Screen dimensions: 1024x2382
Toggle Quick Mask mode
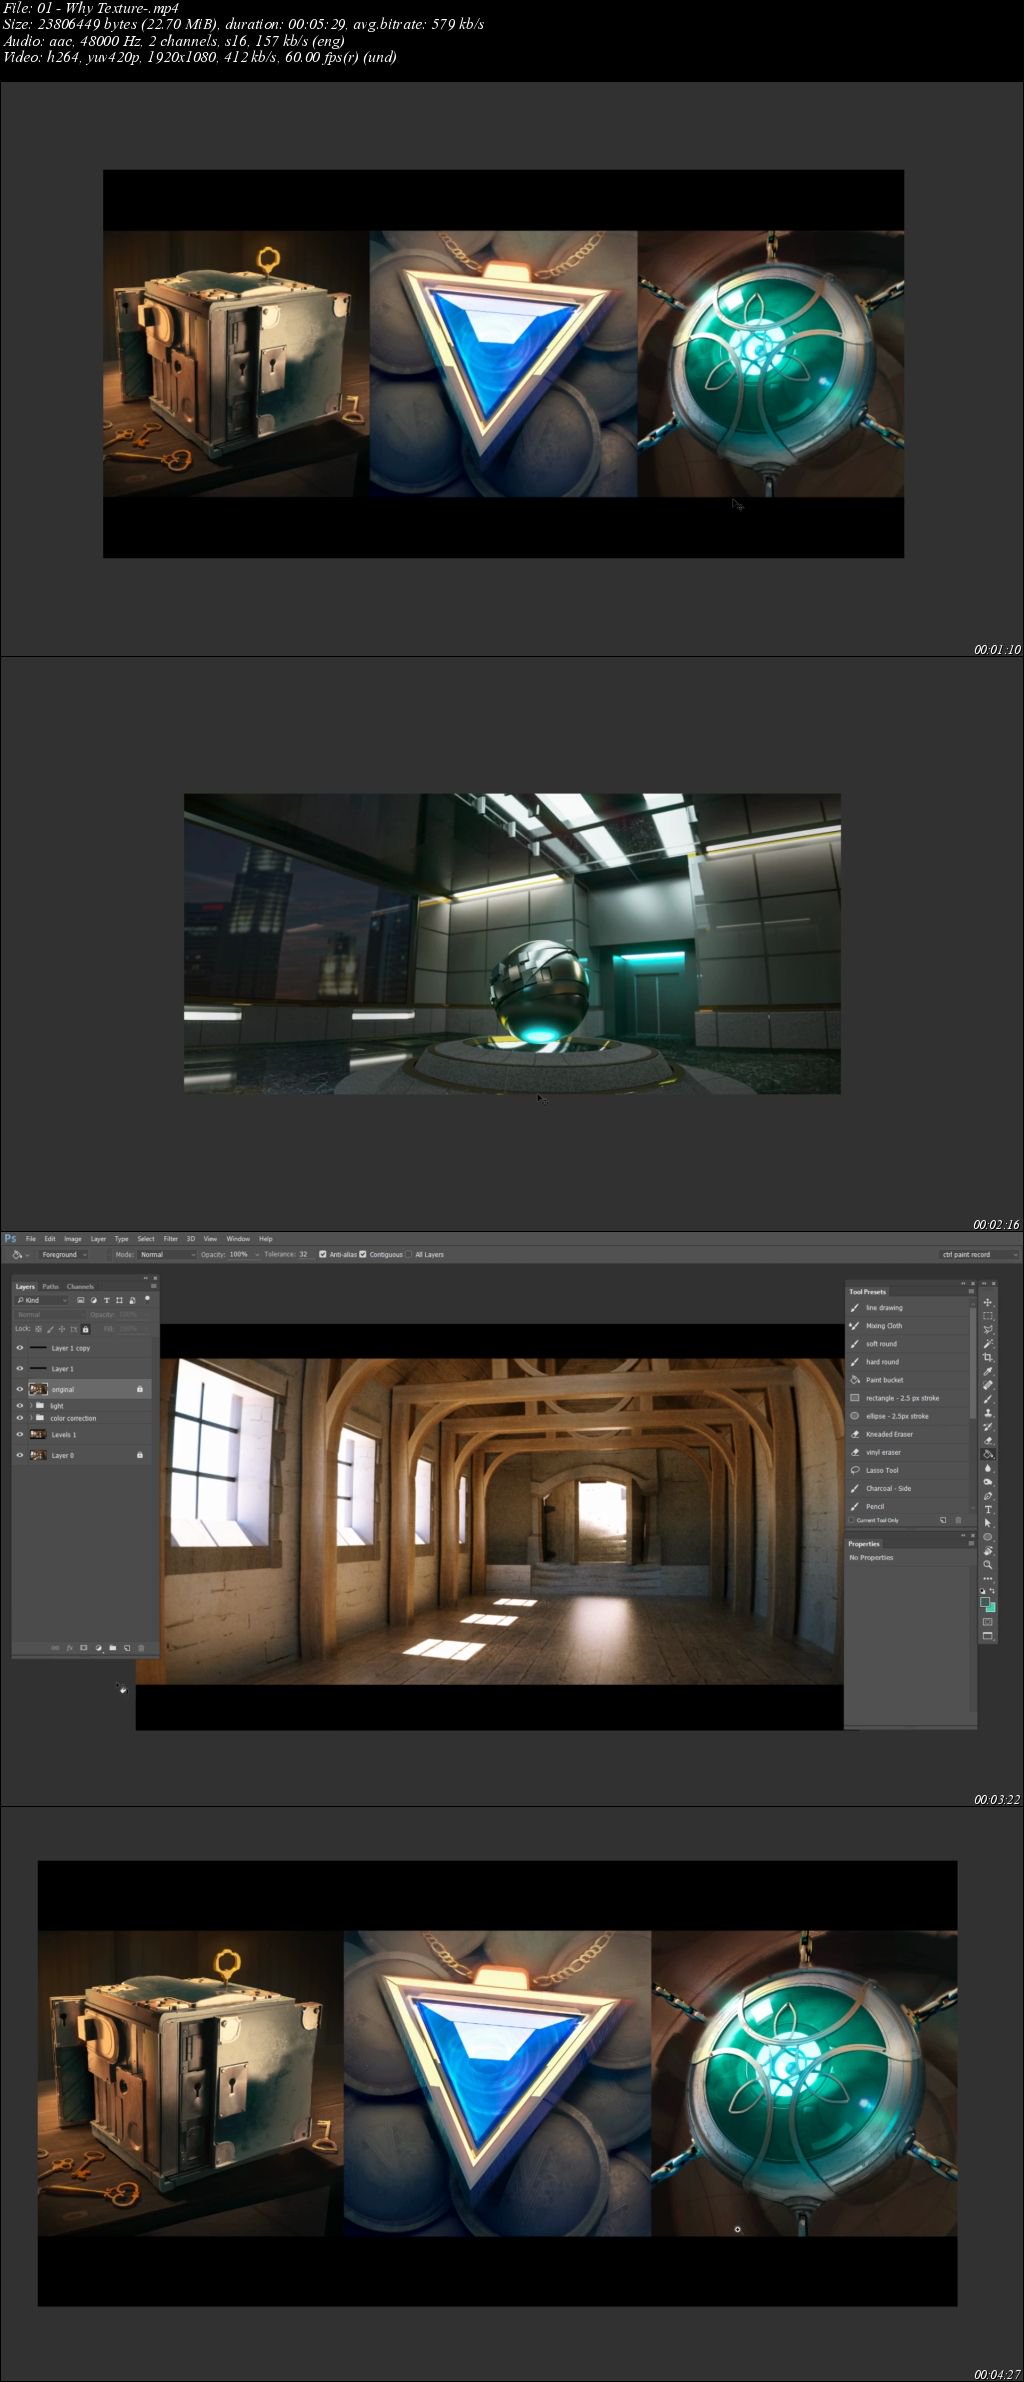988,1621
